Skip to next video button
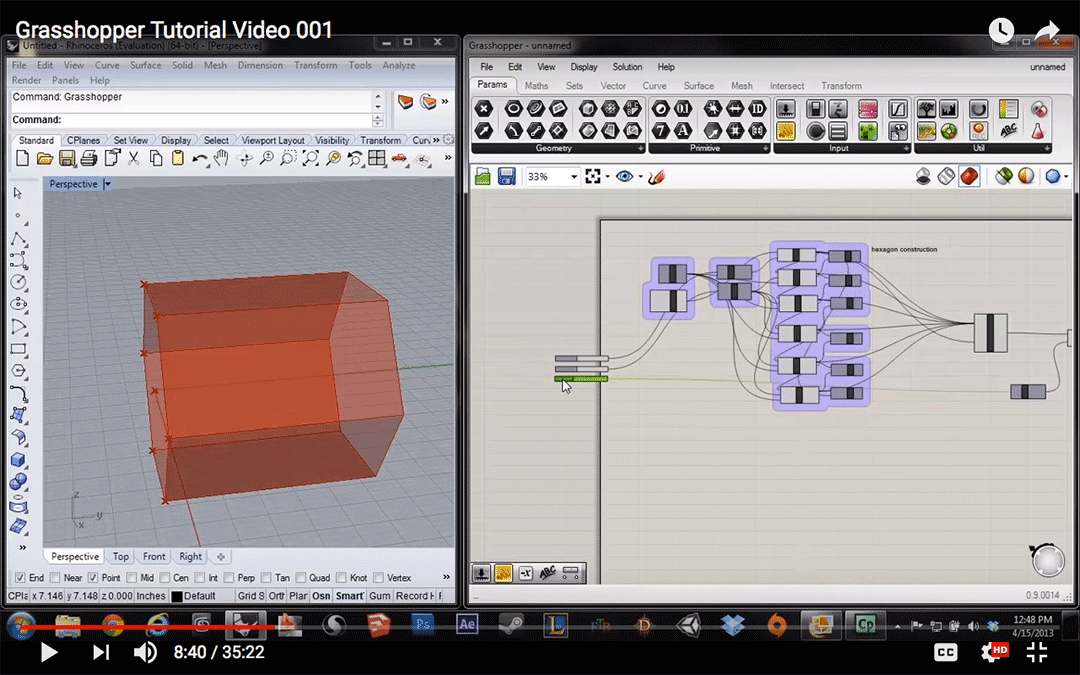Screen dimensions: 1080x675 coord(101,652)
